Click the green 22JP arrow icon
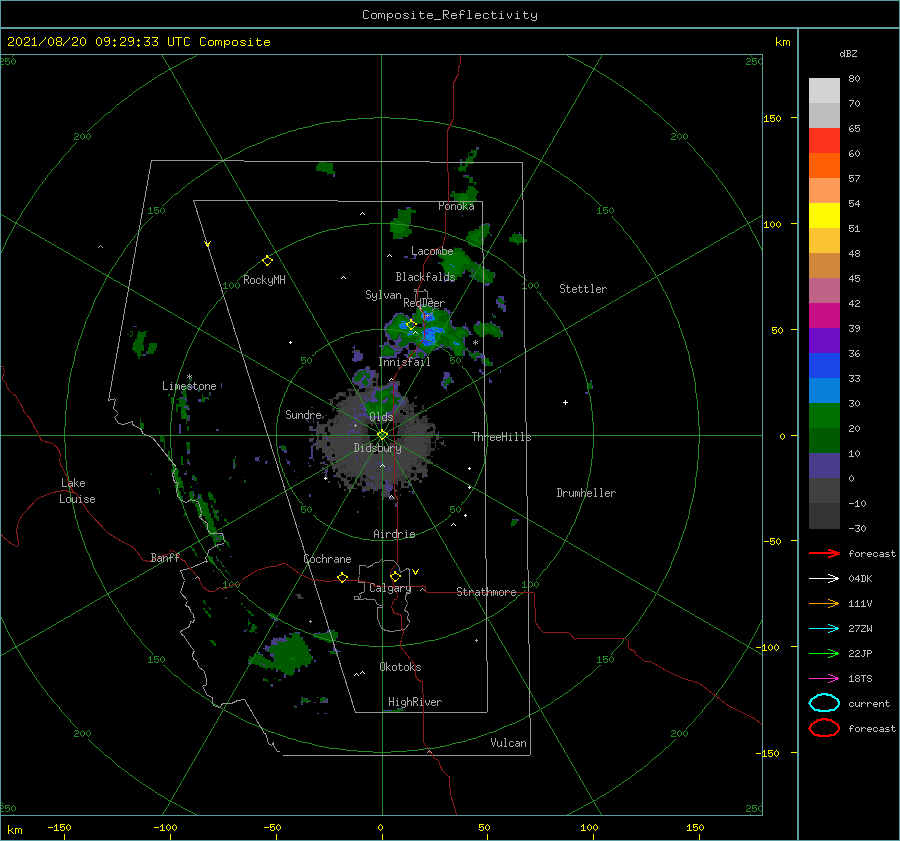 pos(824,653)
